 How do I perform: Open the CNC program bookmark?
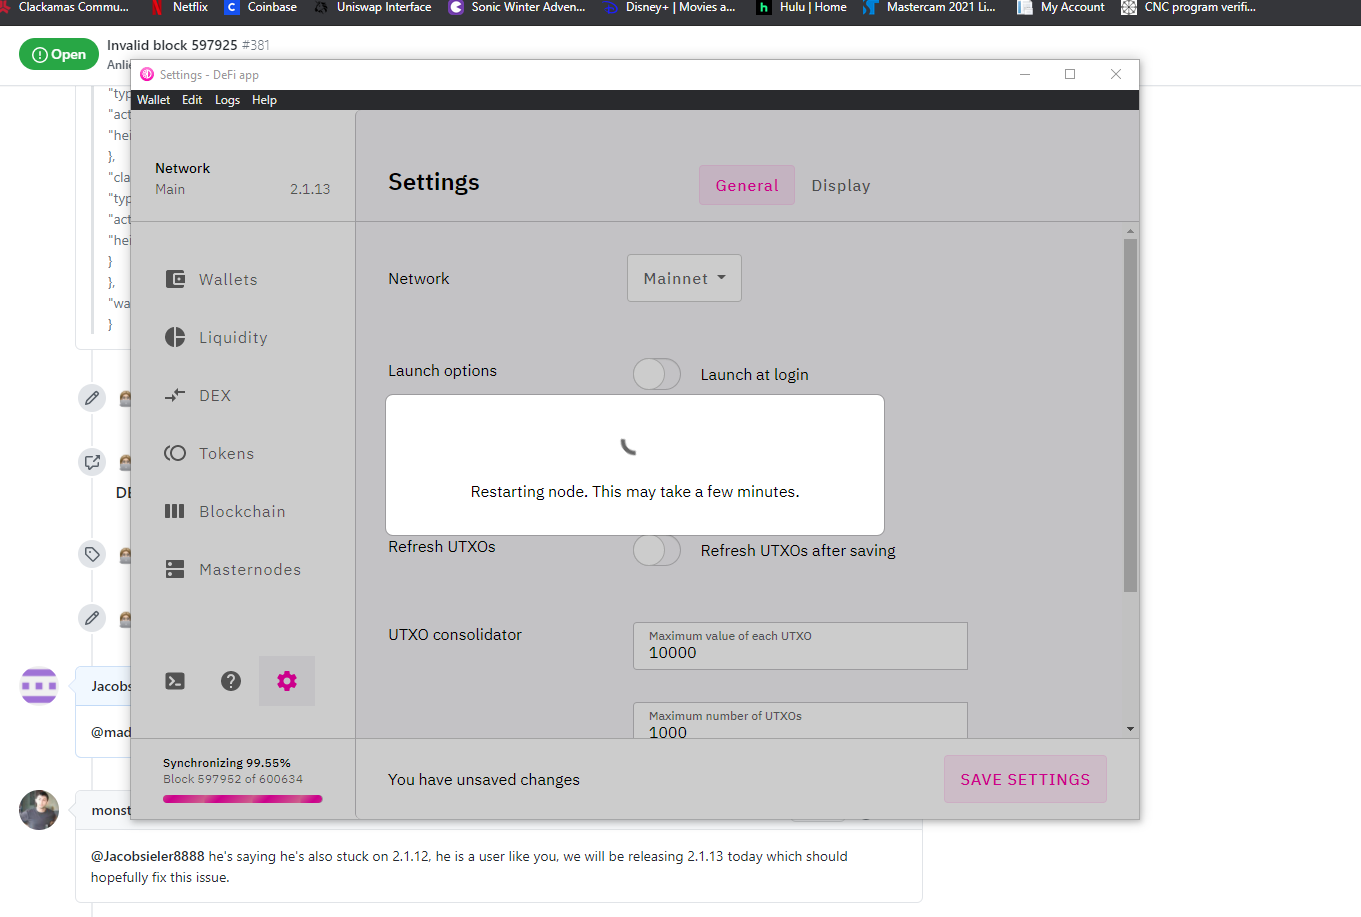[1188, 7]
